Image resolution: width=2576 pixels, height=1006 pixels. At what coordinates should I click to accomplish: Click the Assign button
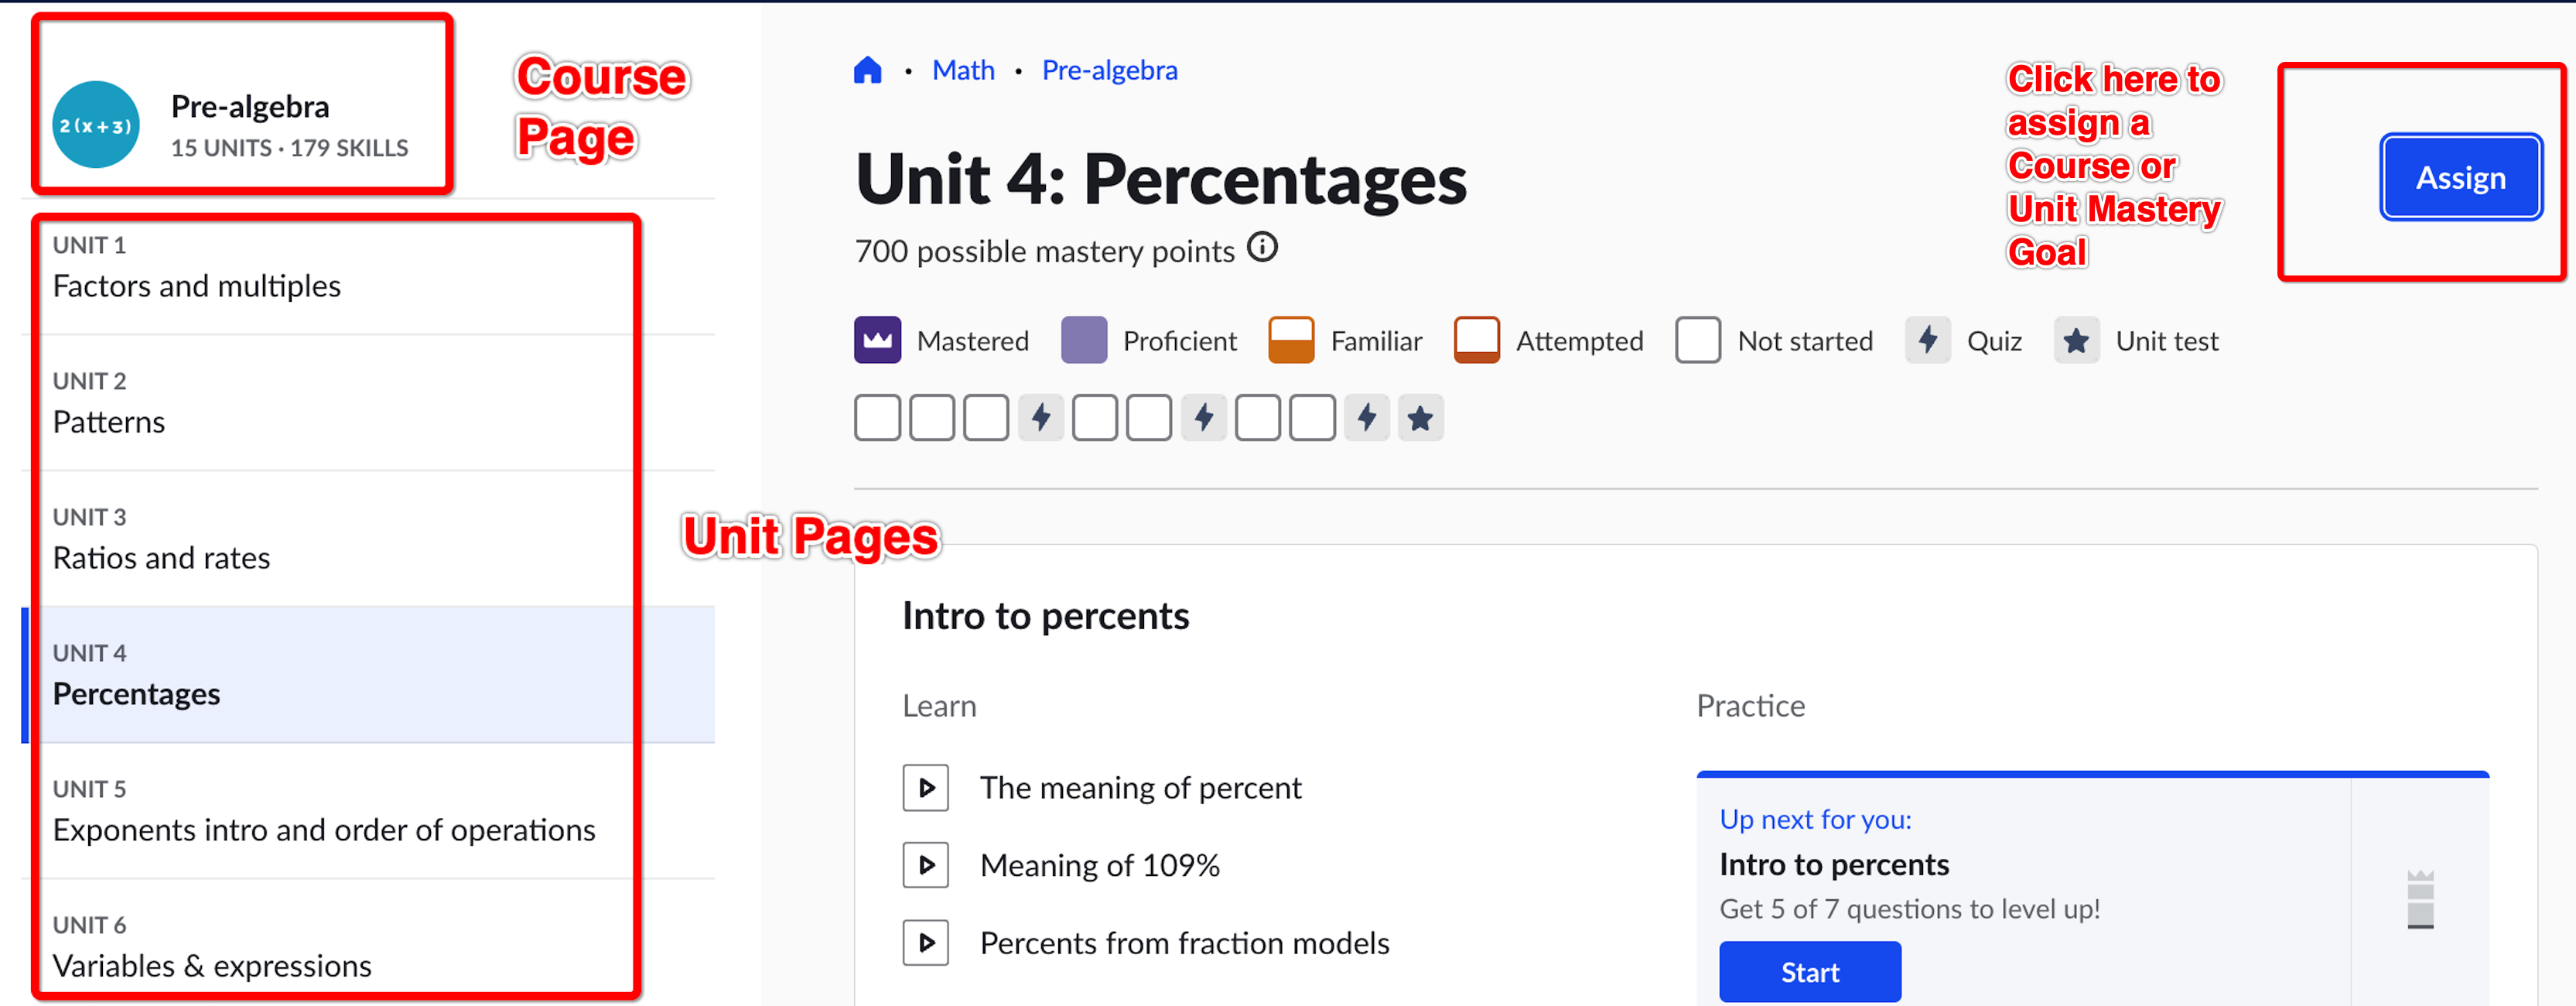coord(2460,178)
